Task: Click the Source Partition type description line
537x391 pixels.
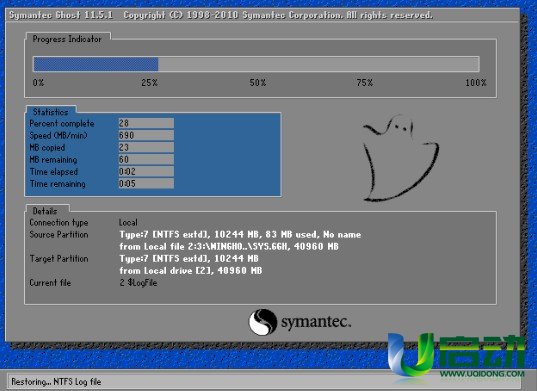Action: 240,235
